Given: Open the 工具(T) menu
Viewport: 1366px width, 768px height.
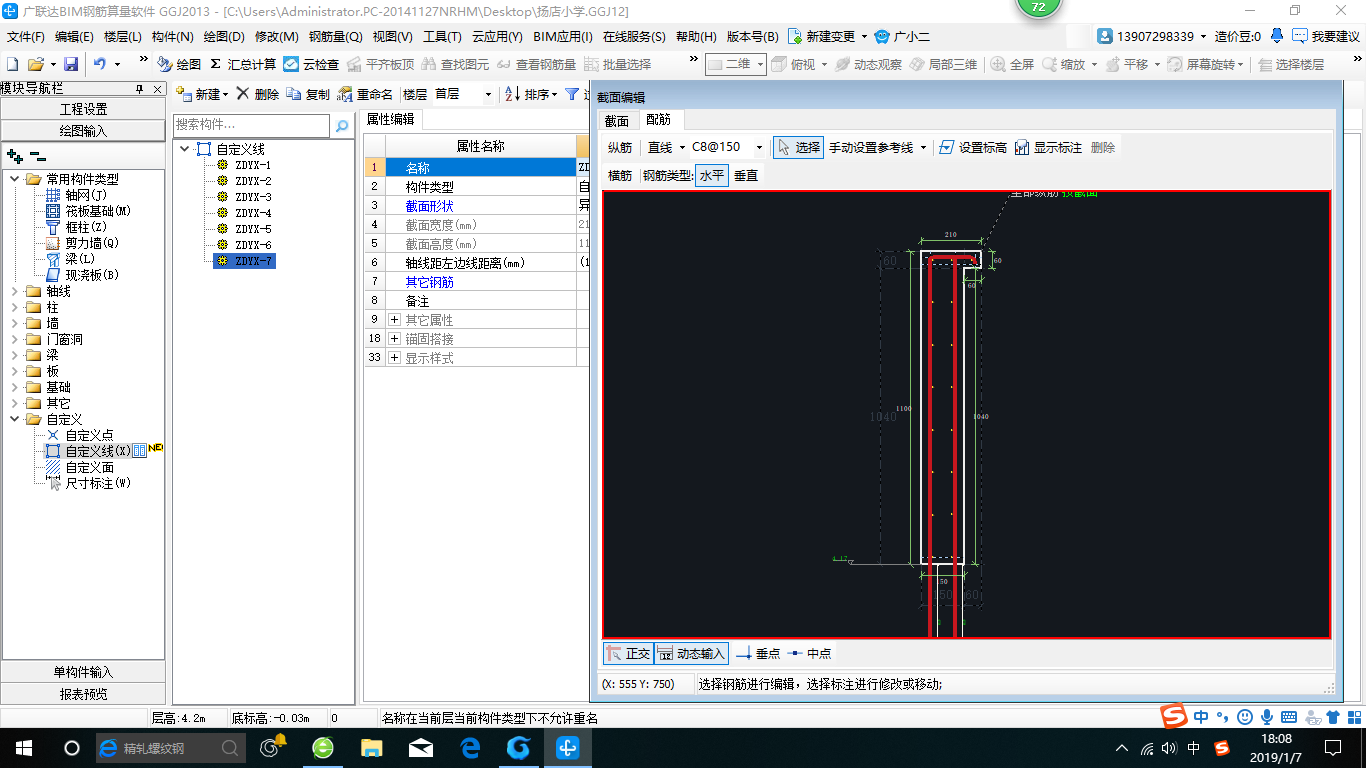Looking at the screenshot, I should coord(442,37).
